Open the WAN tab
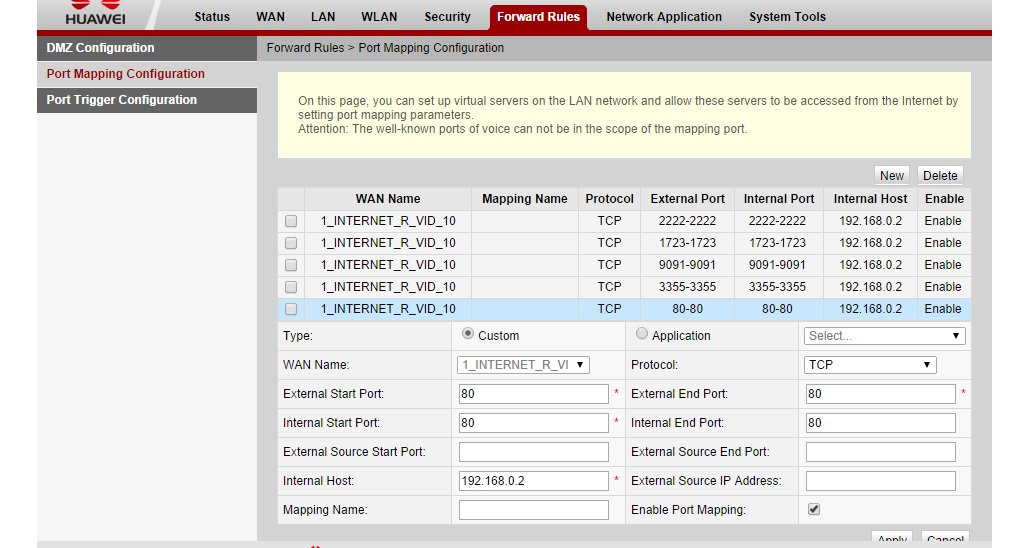 tap(270, 17)
